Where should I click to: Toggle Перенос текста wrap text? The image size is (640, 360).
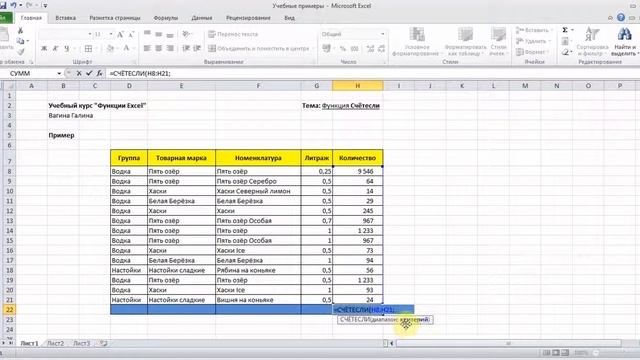pos(233,34)
